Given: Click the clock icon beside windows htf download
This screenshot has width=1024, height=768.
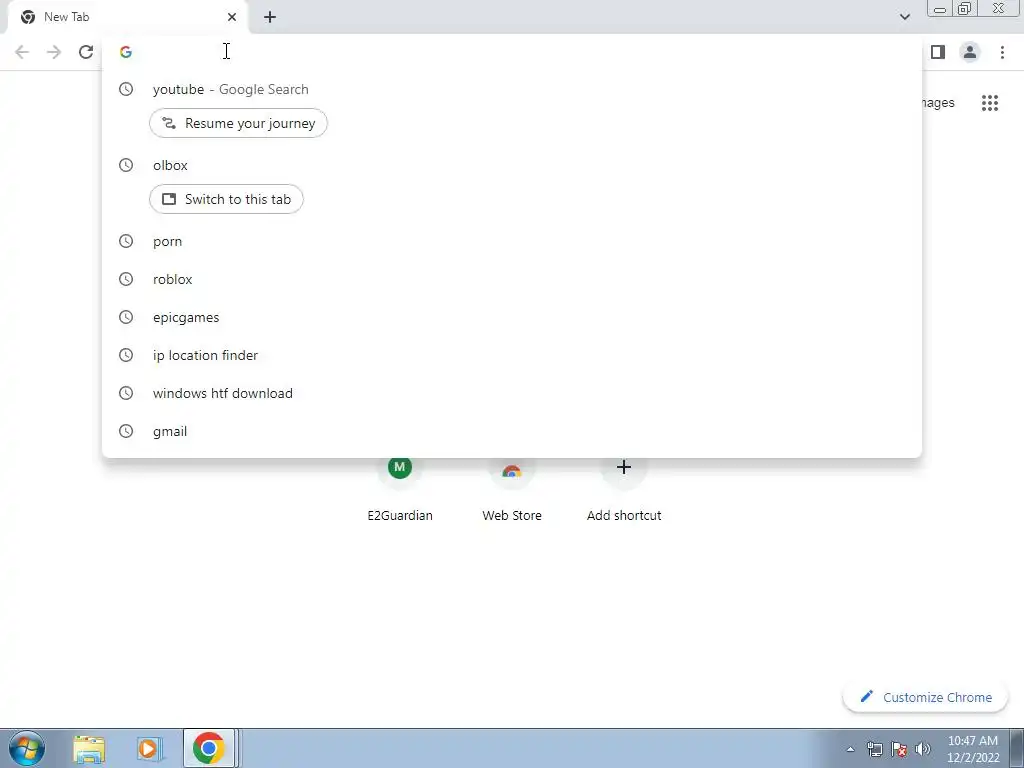Looking at the screenshot, I should pyautogui.click(x=126, y=393).
